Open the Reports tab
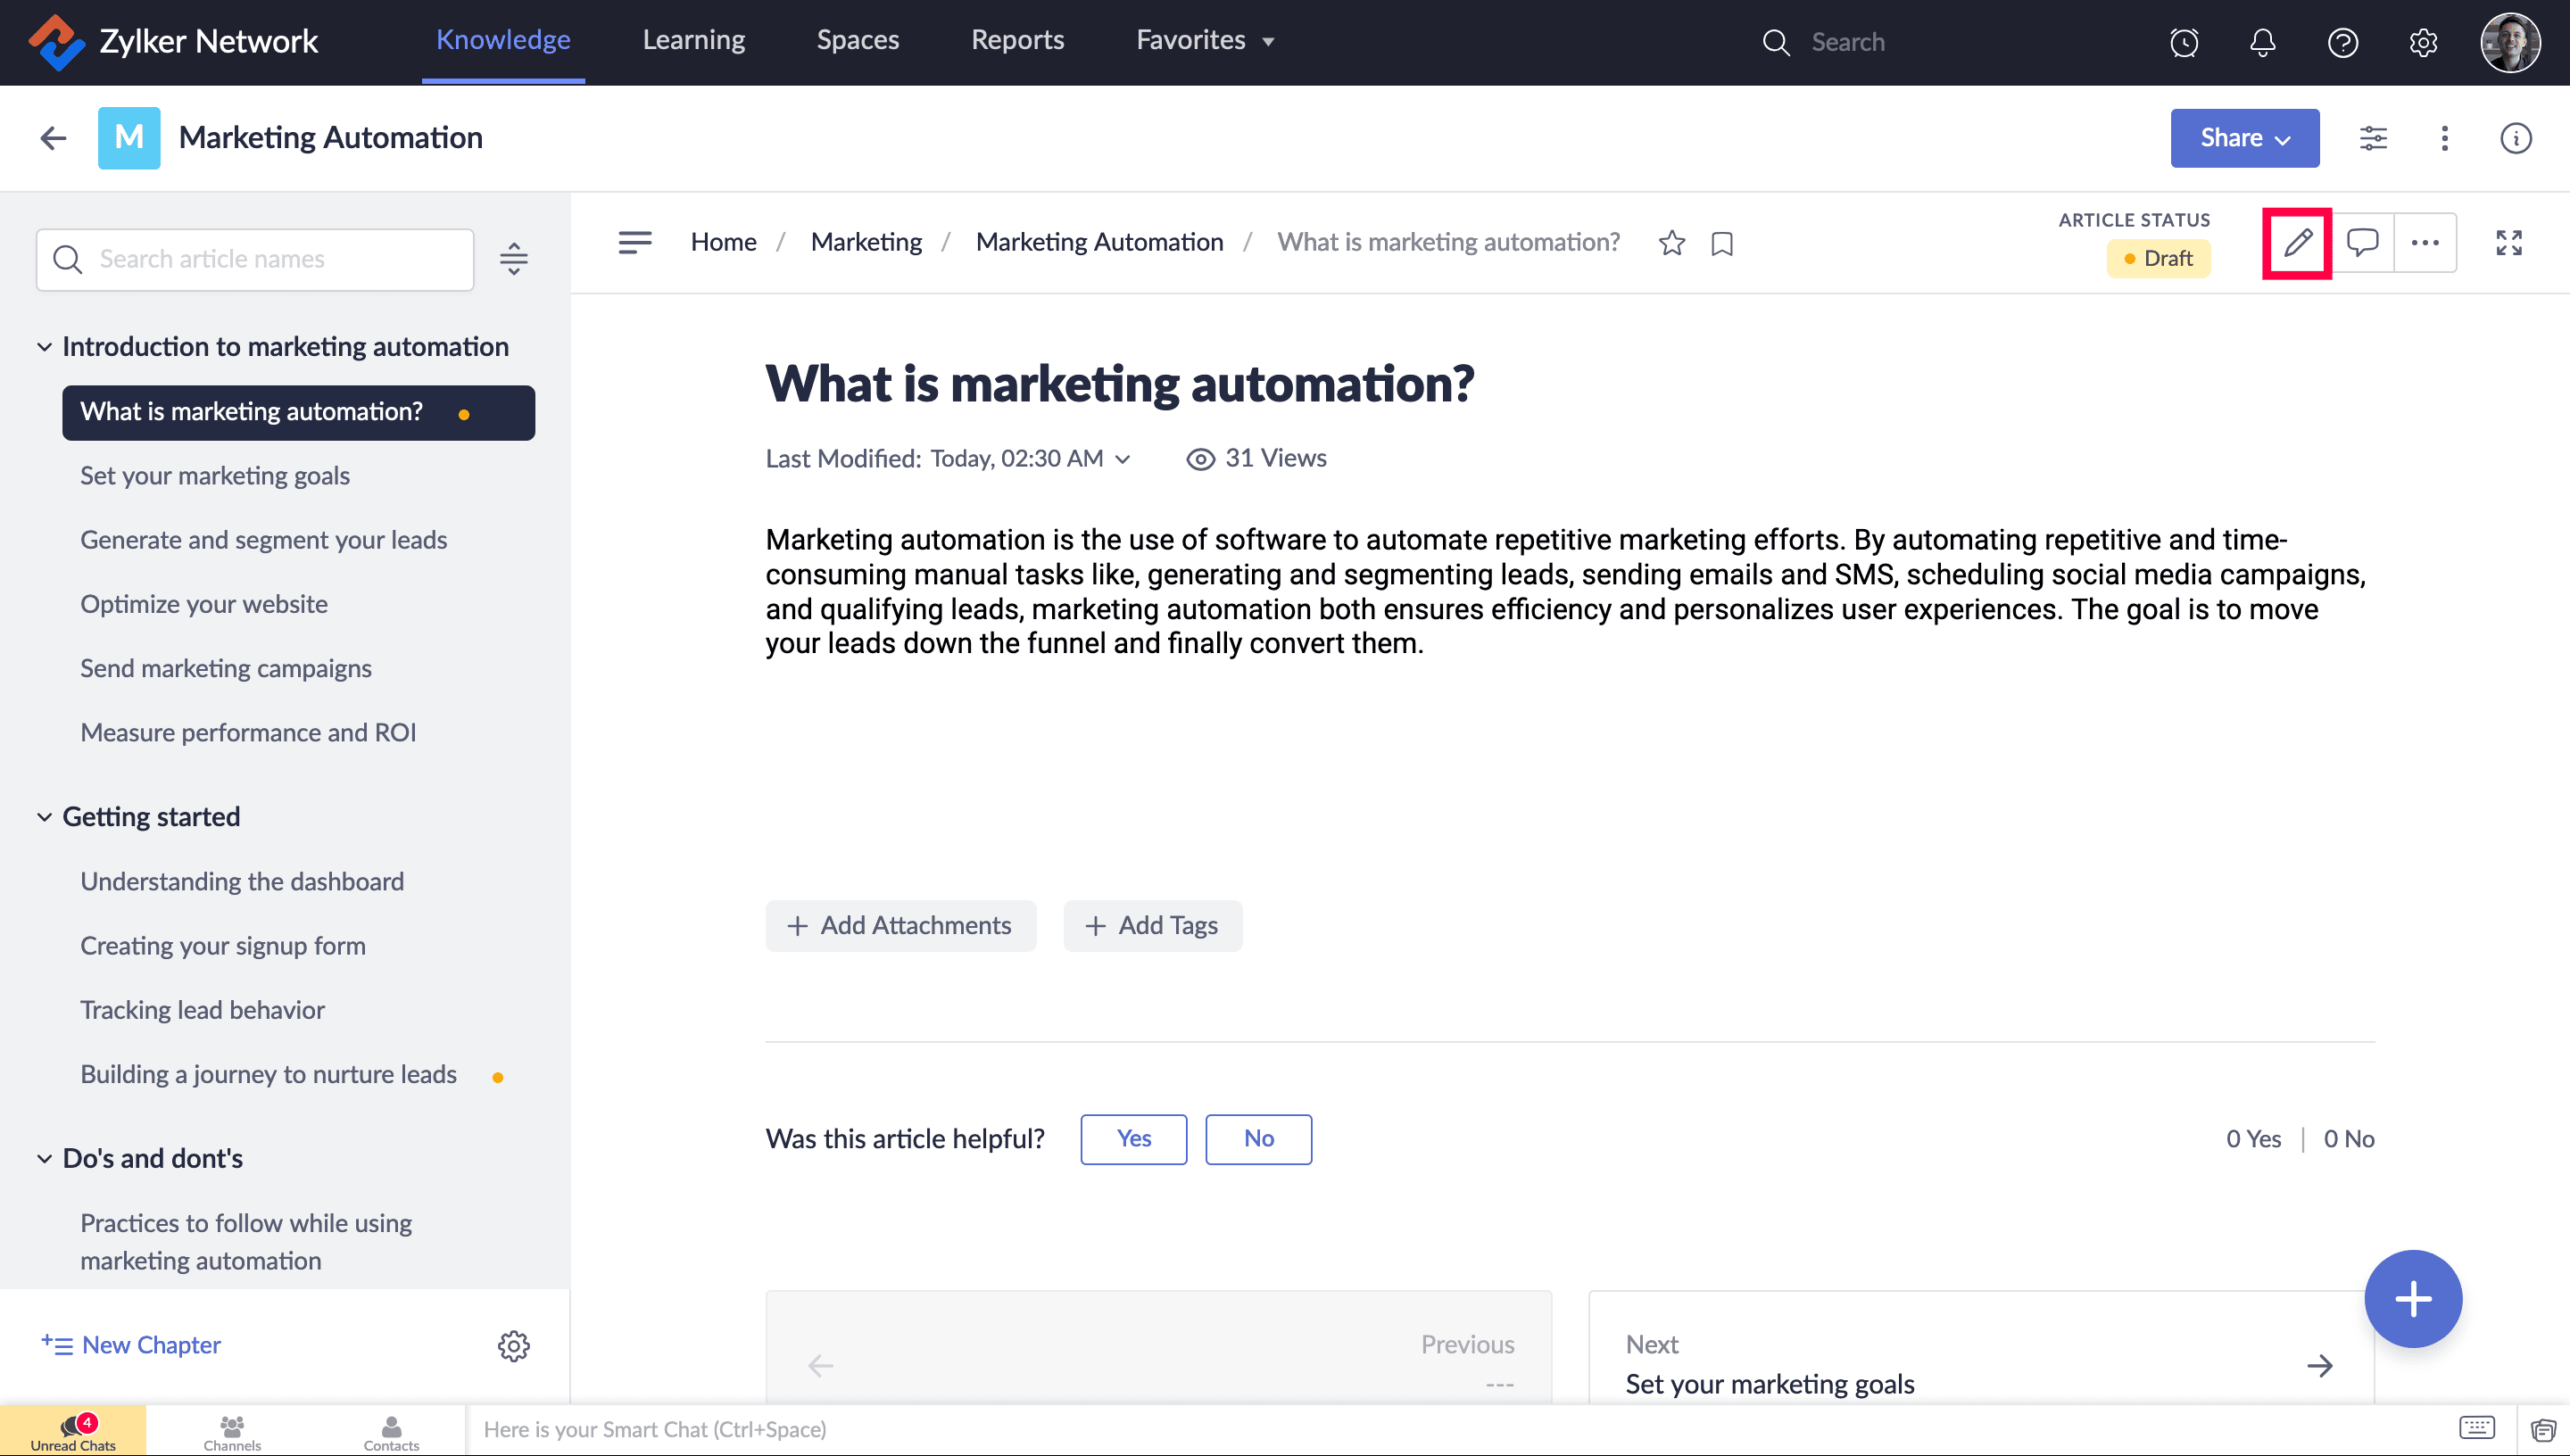This screenshot has height=1456, width=2570. (1017, 41)
